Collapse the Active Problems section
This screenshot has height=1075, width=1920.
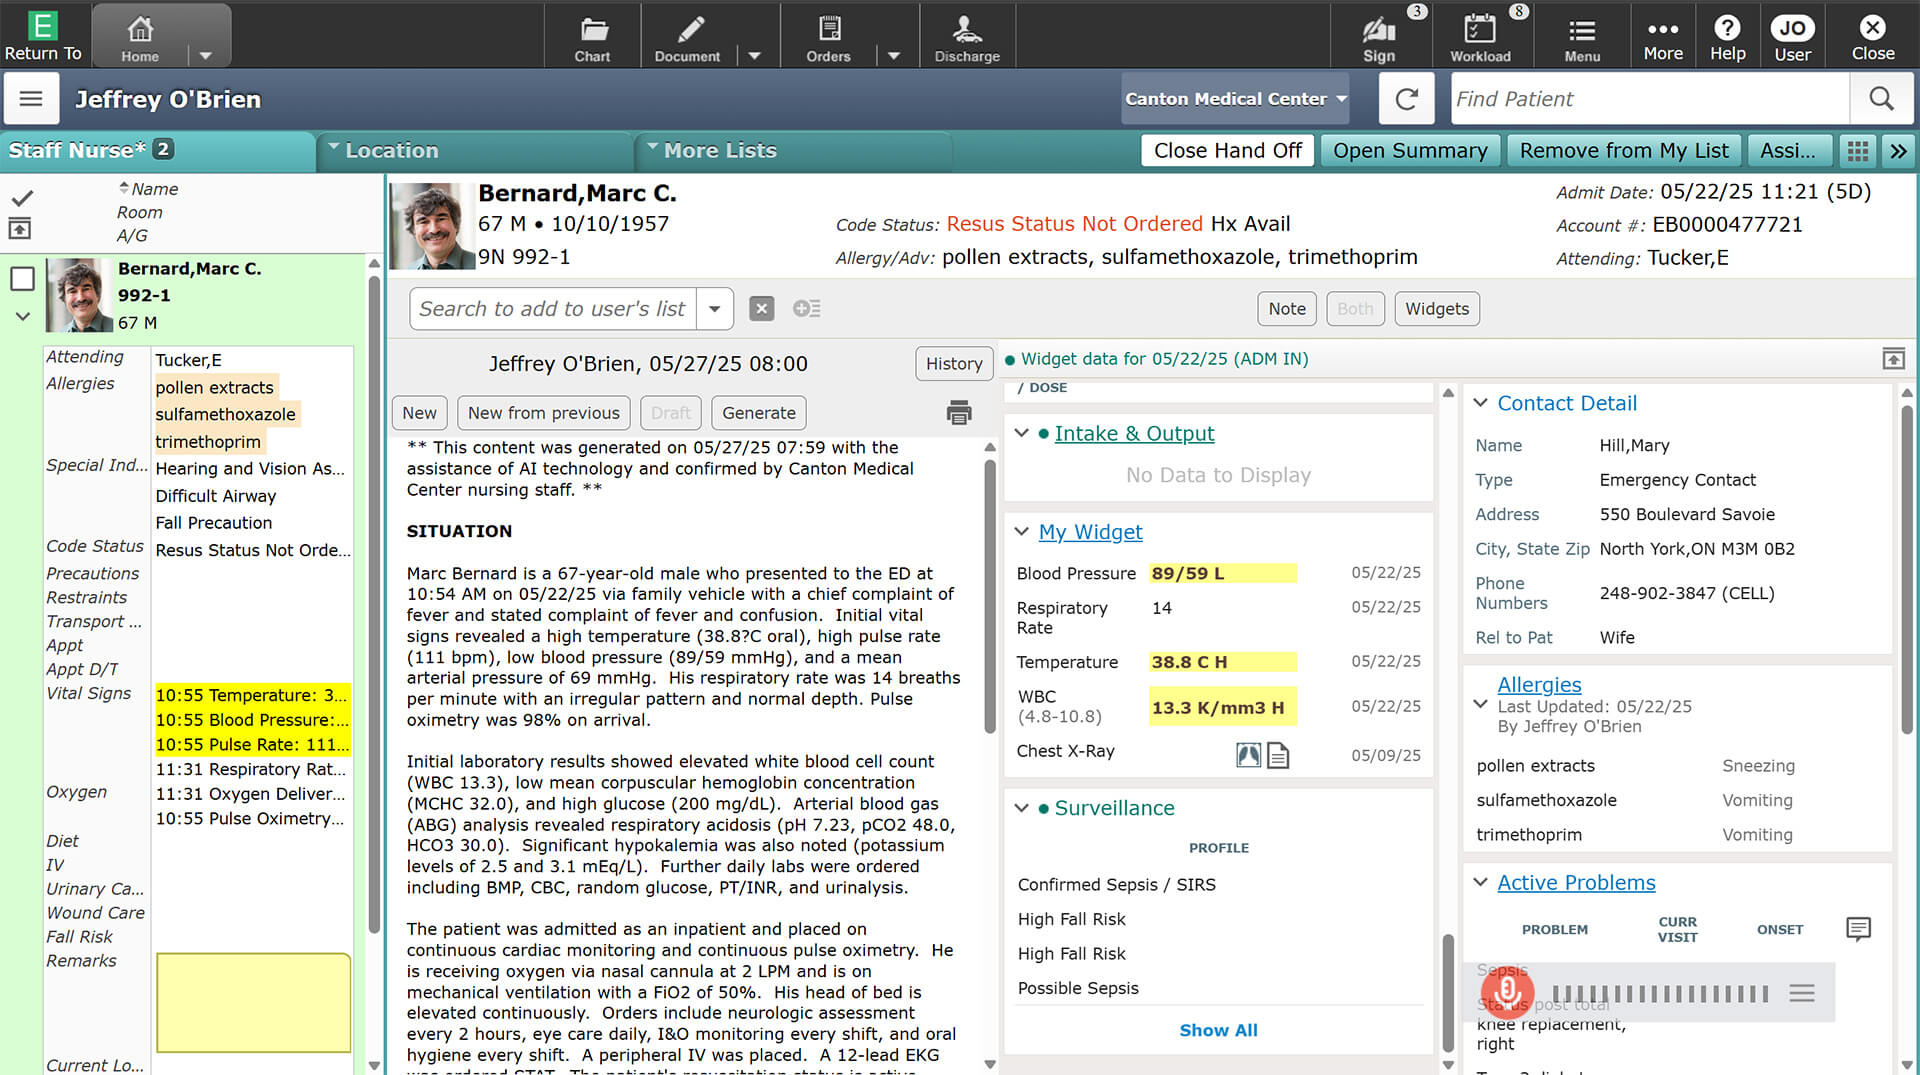[x=1481, y=882]
